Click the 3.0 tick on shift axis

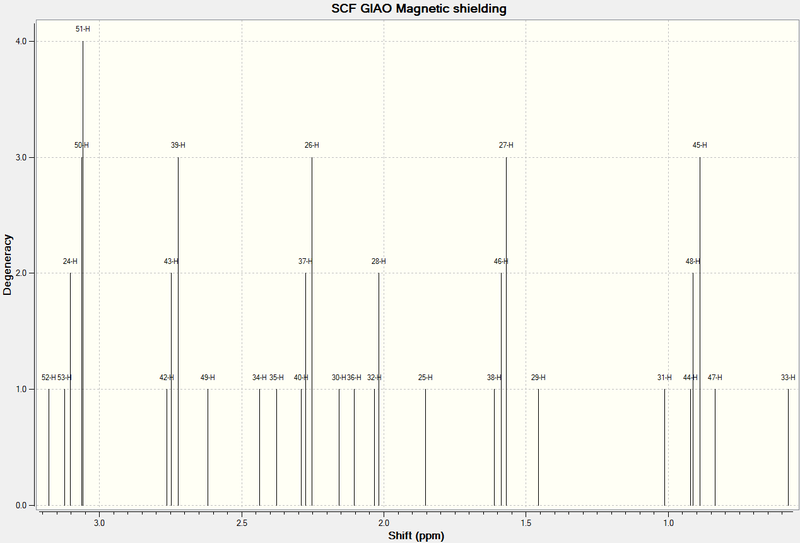coord(99,523)
